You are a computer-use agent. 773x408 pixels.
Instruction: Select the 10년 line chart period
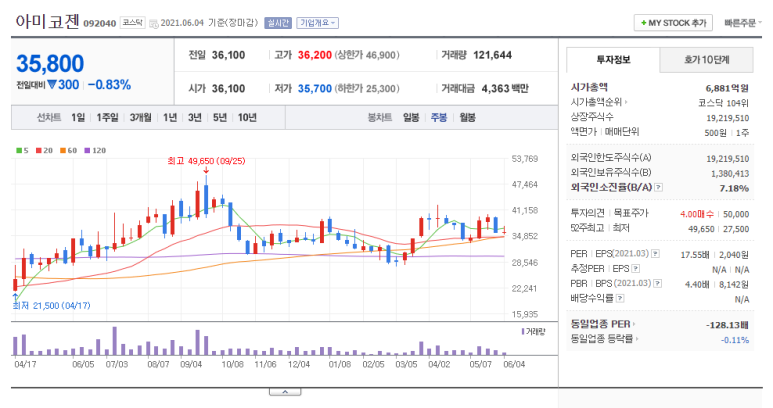(x=247, y=117)
